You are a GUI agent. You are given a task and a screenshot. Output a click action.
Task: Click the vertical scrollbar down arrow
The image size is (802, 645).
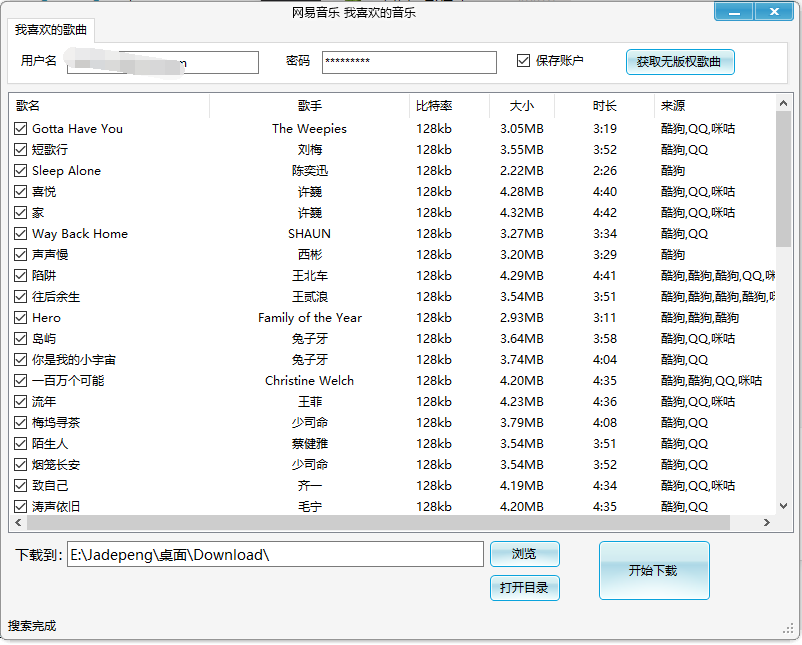tap(784, 506)
